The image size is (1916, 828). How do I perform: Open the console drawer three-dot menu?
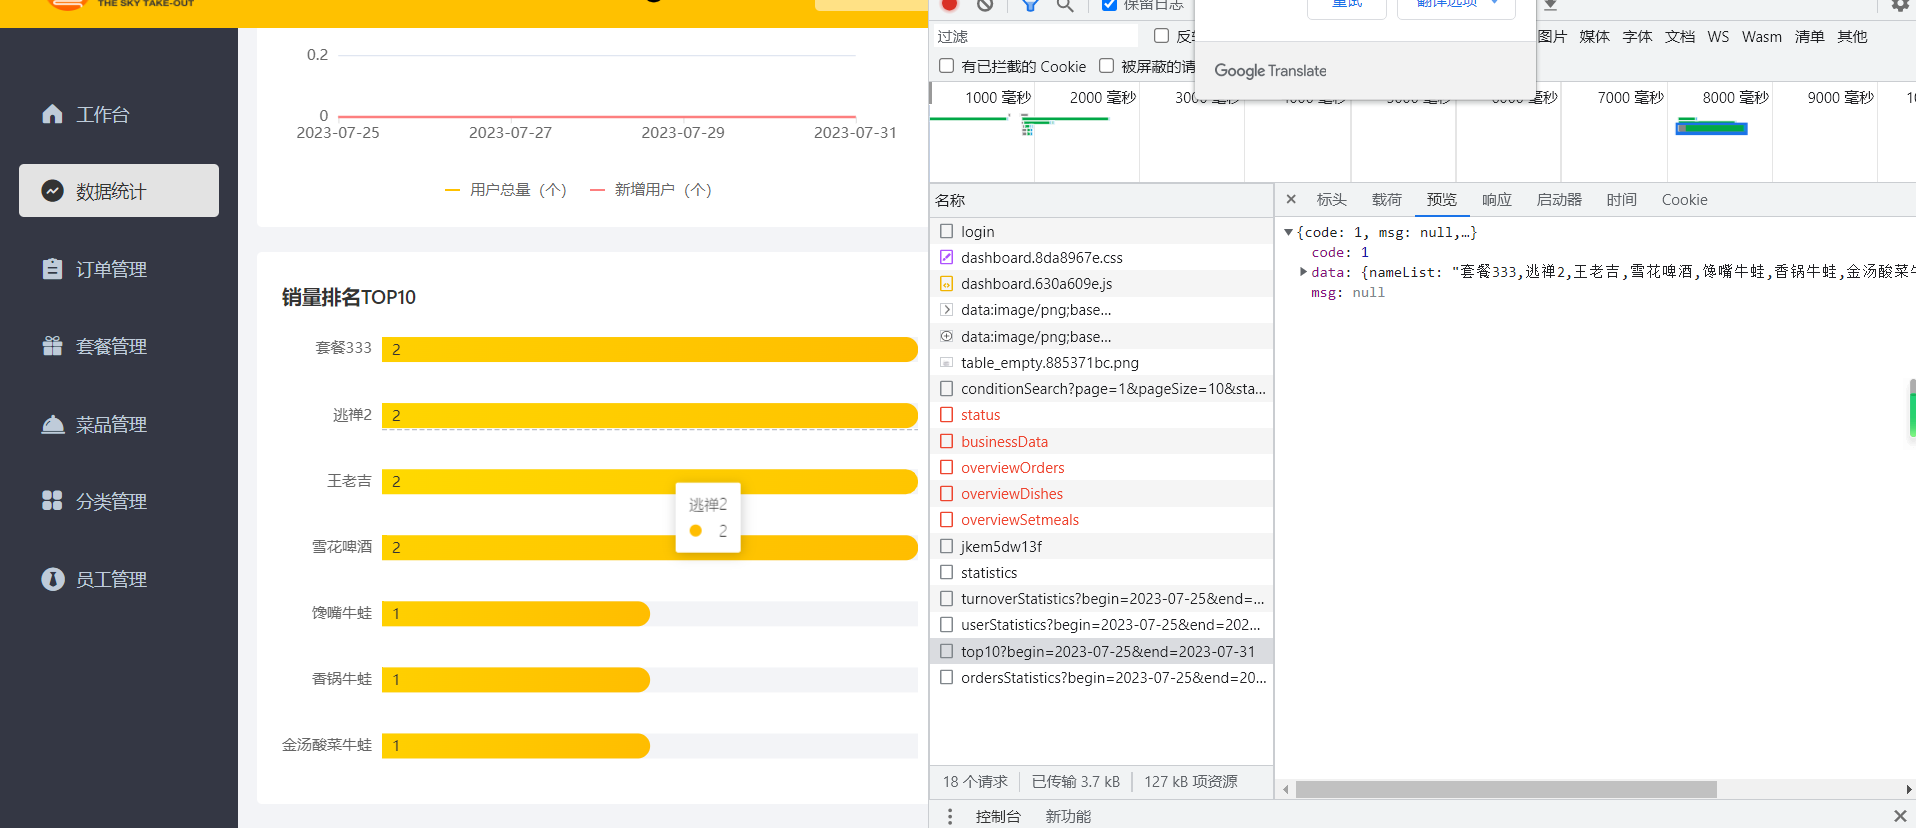point(950,816)
